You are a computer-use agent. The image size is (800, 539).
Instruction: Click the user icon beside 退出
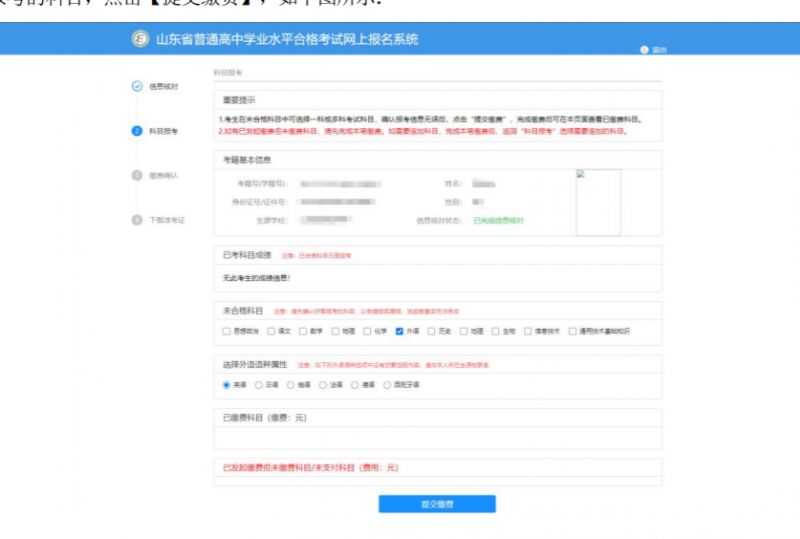644,49
